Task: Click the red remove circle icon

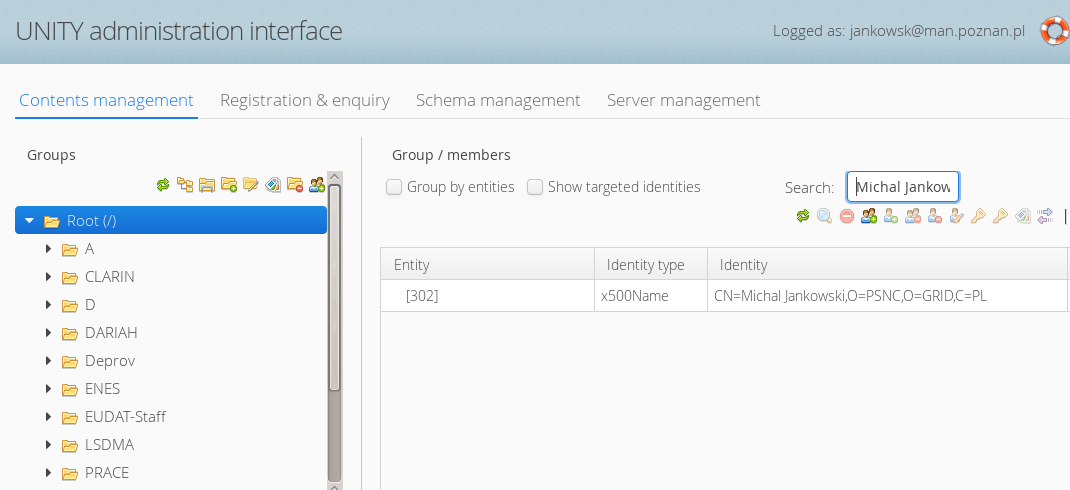Action: point(846,215)
